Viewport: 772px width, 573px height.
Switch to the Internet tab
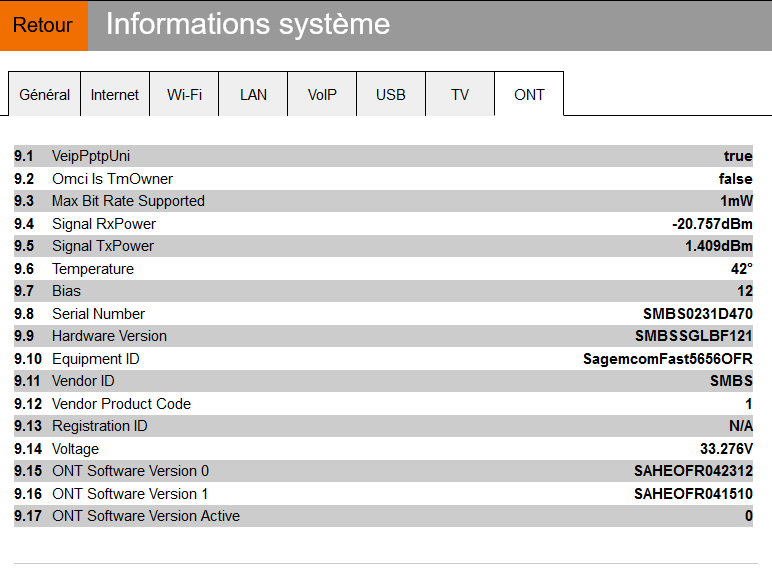tap(115, 95)
